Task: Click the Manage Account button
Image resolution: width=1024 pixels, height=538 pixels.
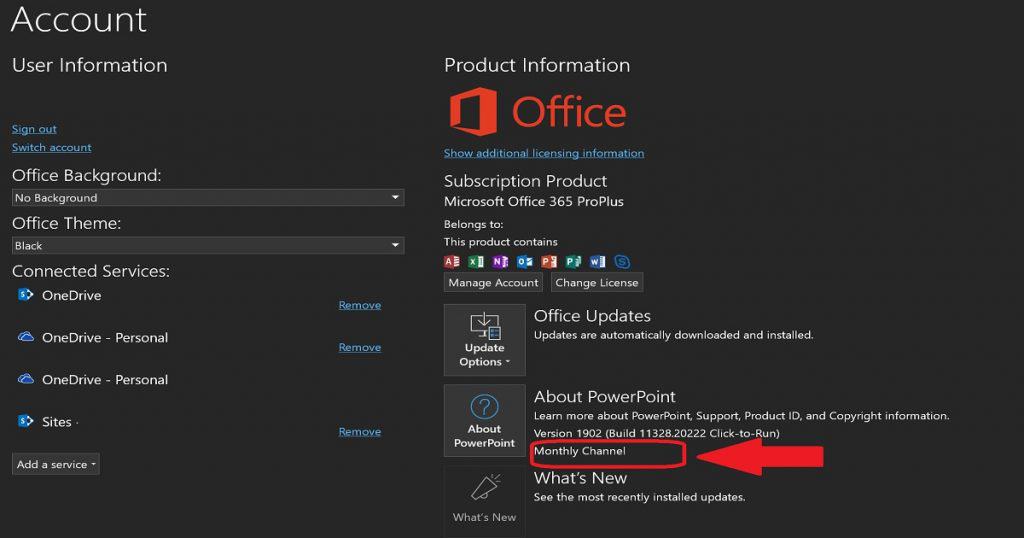Action: point(493,283)
